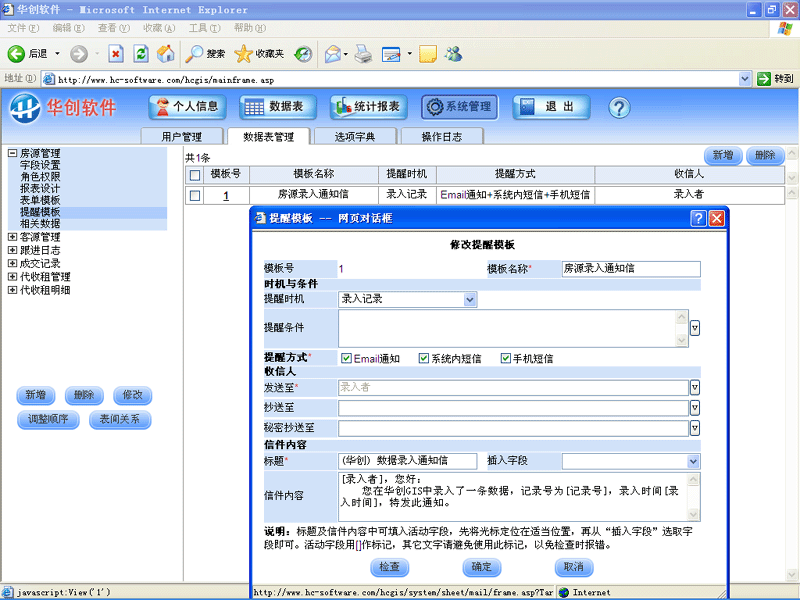
Task: Click the page icon in address bar
Action: pos(49,79)
